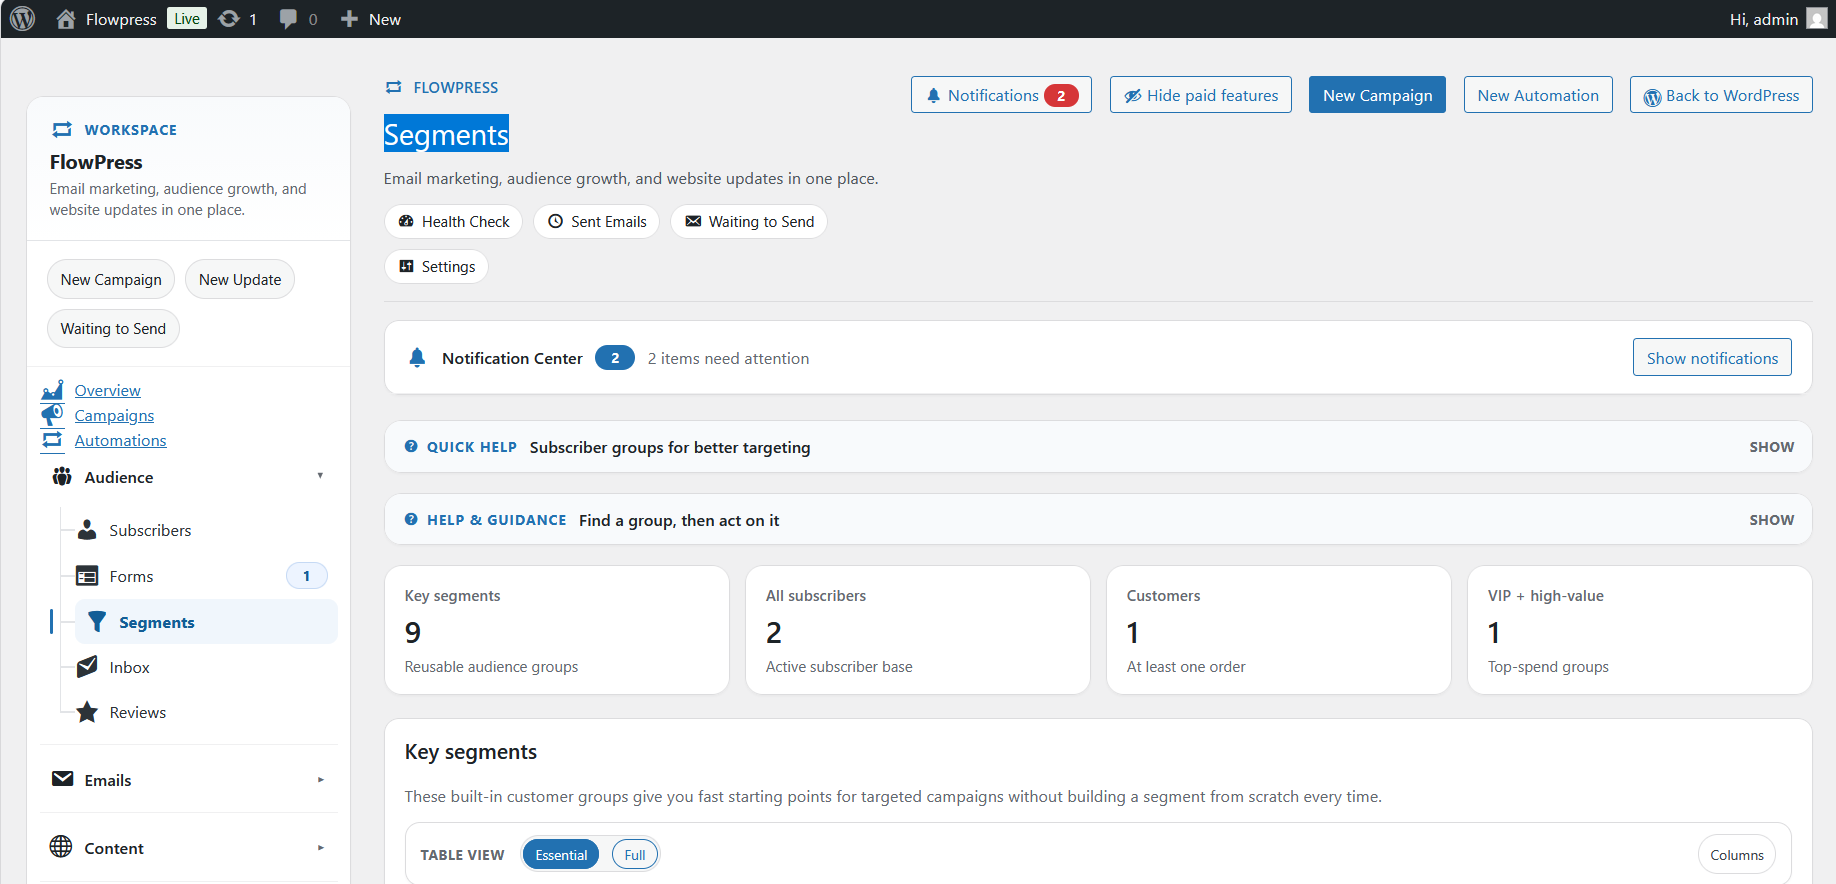This screenshot has height=884, width=1836.
Task: Click the Campaigns megaphone icon
Action: (53, 415)
